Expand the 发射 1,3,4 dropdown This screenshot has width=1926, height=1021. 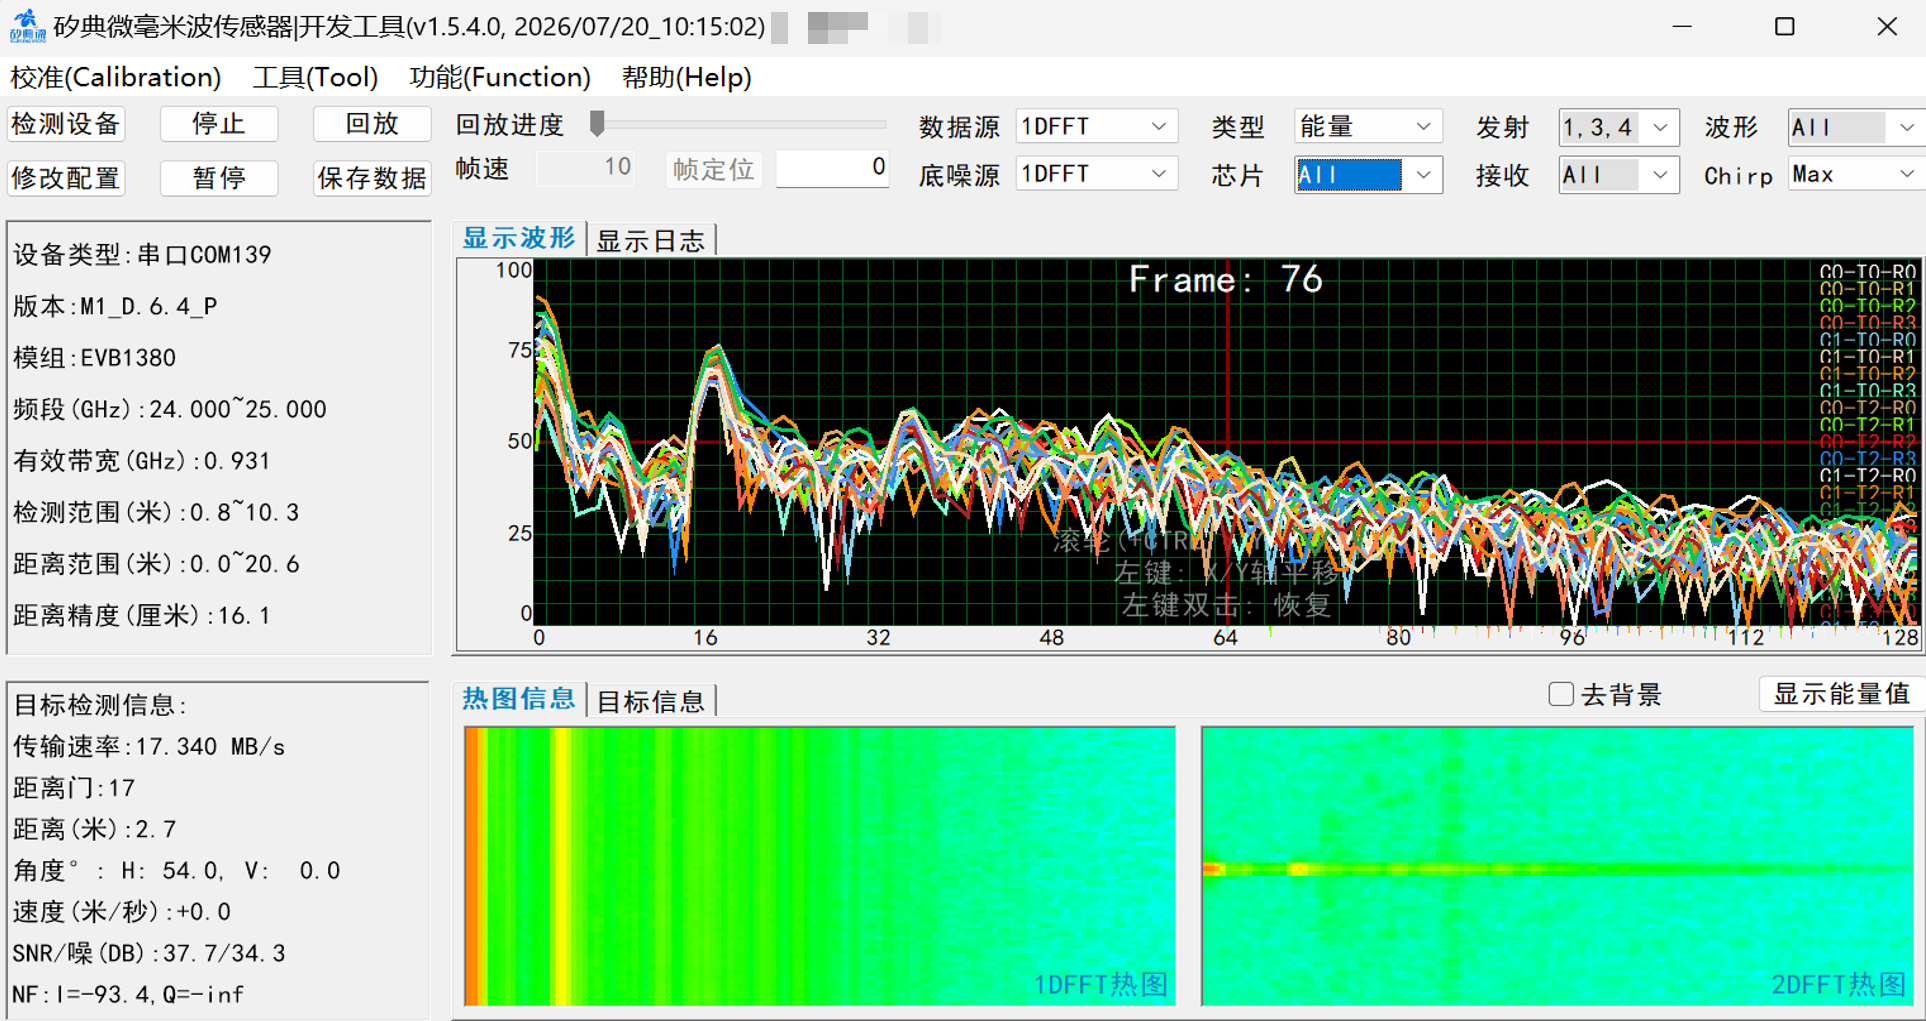tap(1617, 127)
